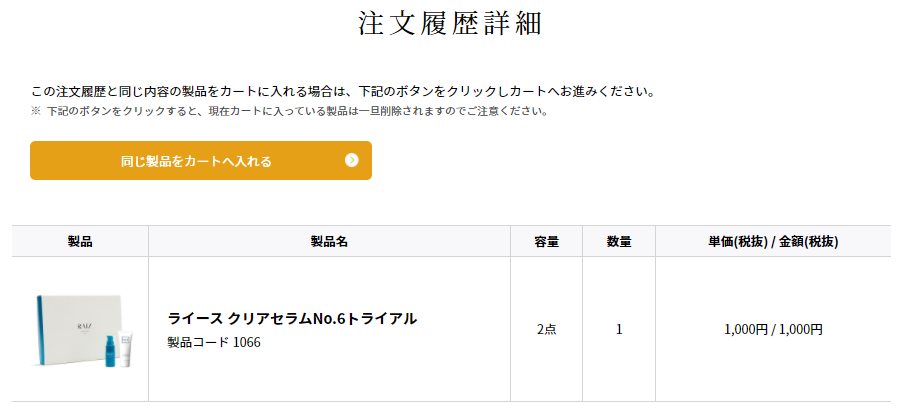The width and height of the screenshot is (905, 413).
Task: Select the 製品名 column header
Action: (329, 242)
